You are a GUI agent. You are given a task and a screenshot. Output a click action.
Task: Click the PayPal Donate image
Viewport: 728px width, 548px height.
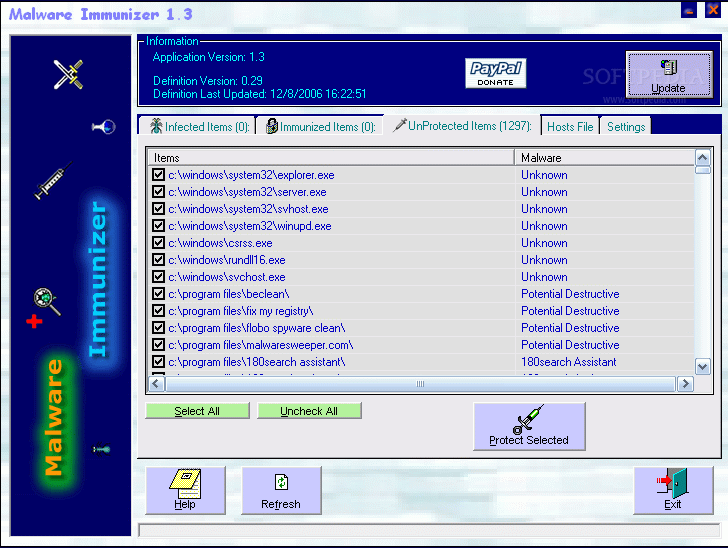click(x=496, y=73)
